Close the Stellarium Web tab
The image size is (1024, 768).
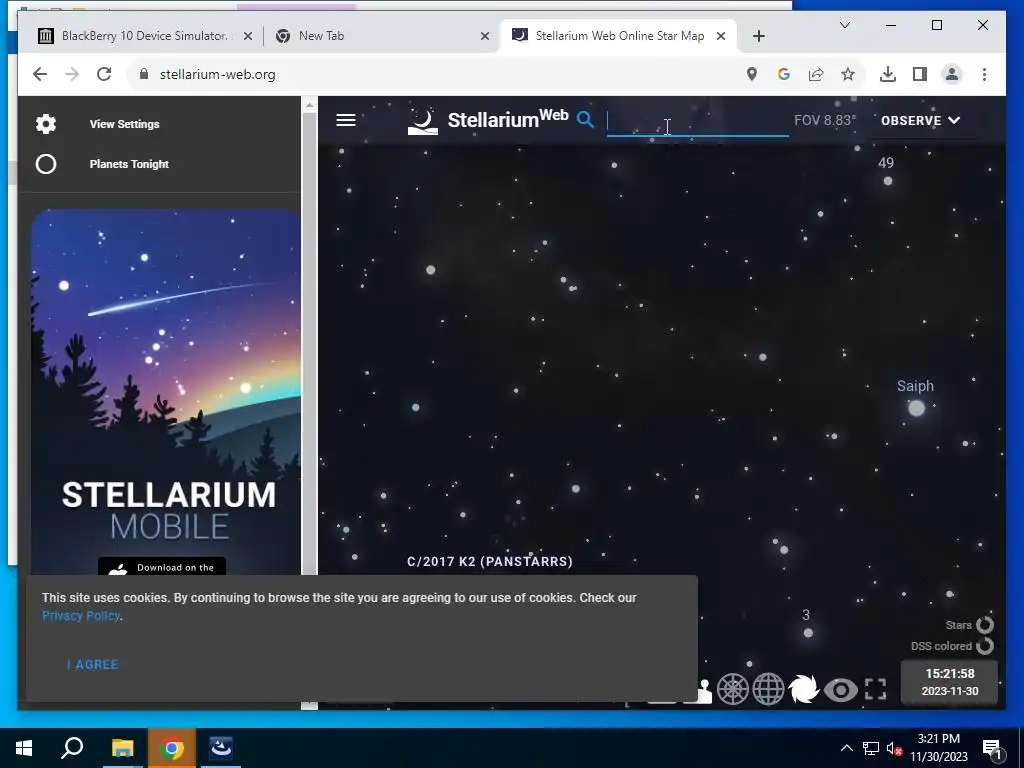coord(721,36)
